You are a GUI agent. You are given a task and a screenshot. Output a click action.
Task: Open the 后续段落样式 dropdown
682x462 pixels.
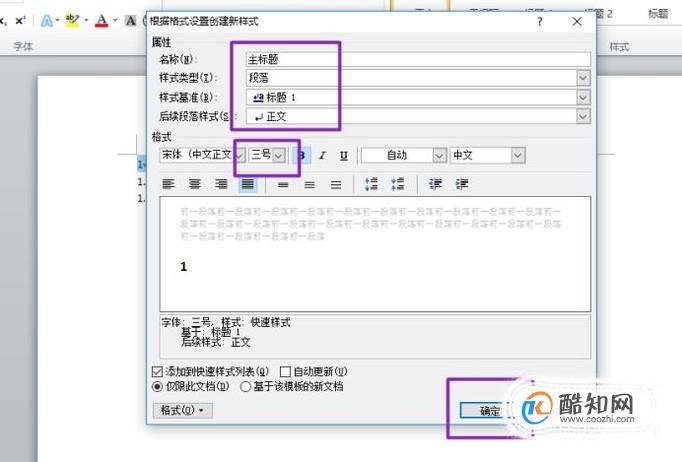coord(583,117)
